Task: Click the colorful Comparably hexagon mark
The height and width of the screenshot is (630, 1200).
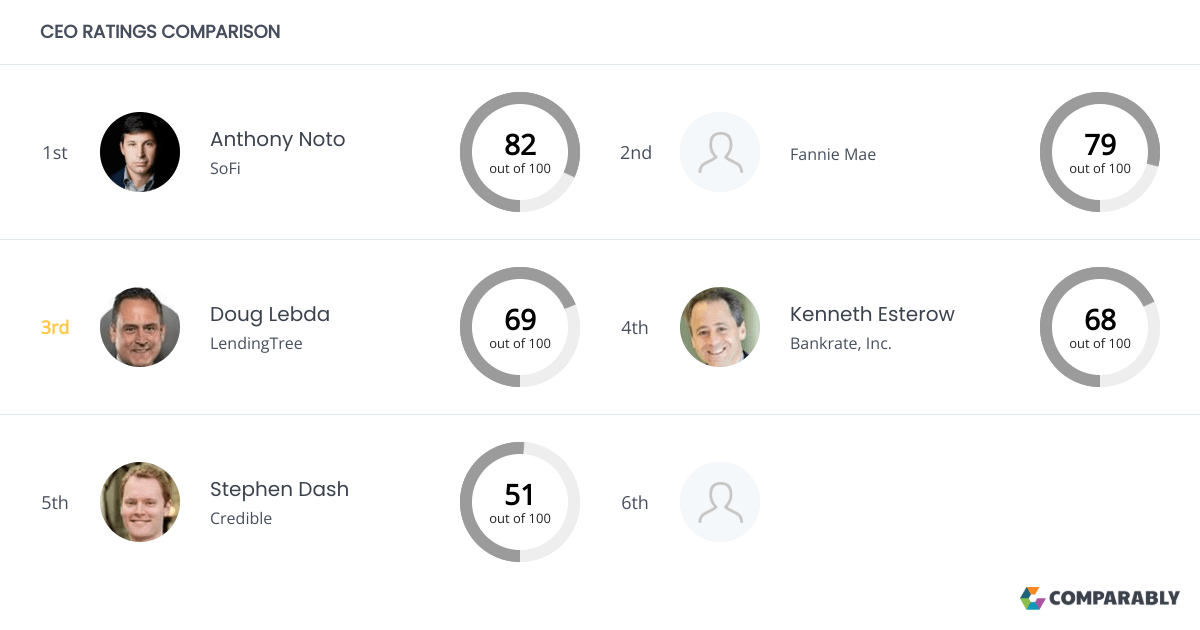Action: (x=1032, y=598)
